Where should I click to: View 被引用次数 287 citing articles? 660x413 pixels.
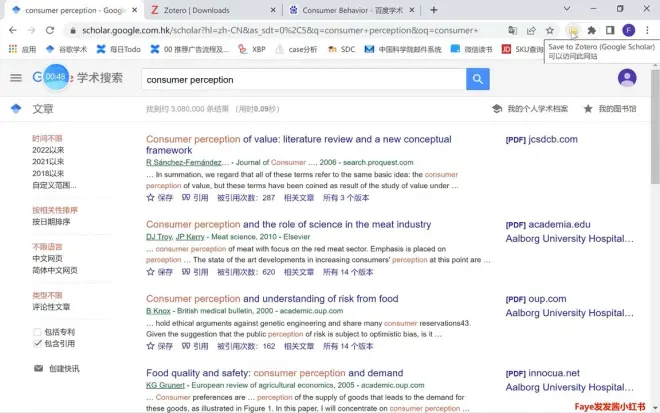246,198
